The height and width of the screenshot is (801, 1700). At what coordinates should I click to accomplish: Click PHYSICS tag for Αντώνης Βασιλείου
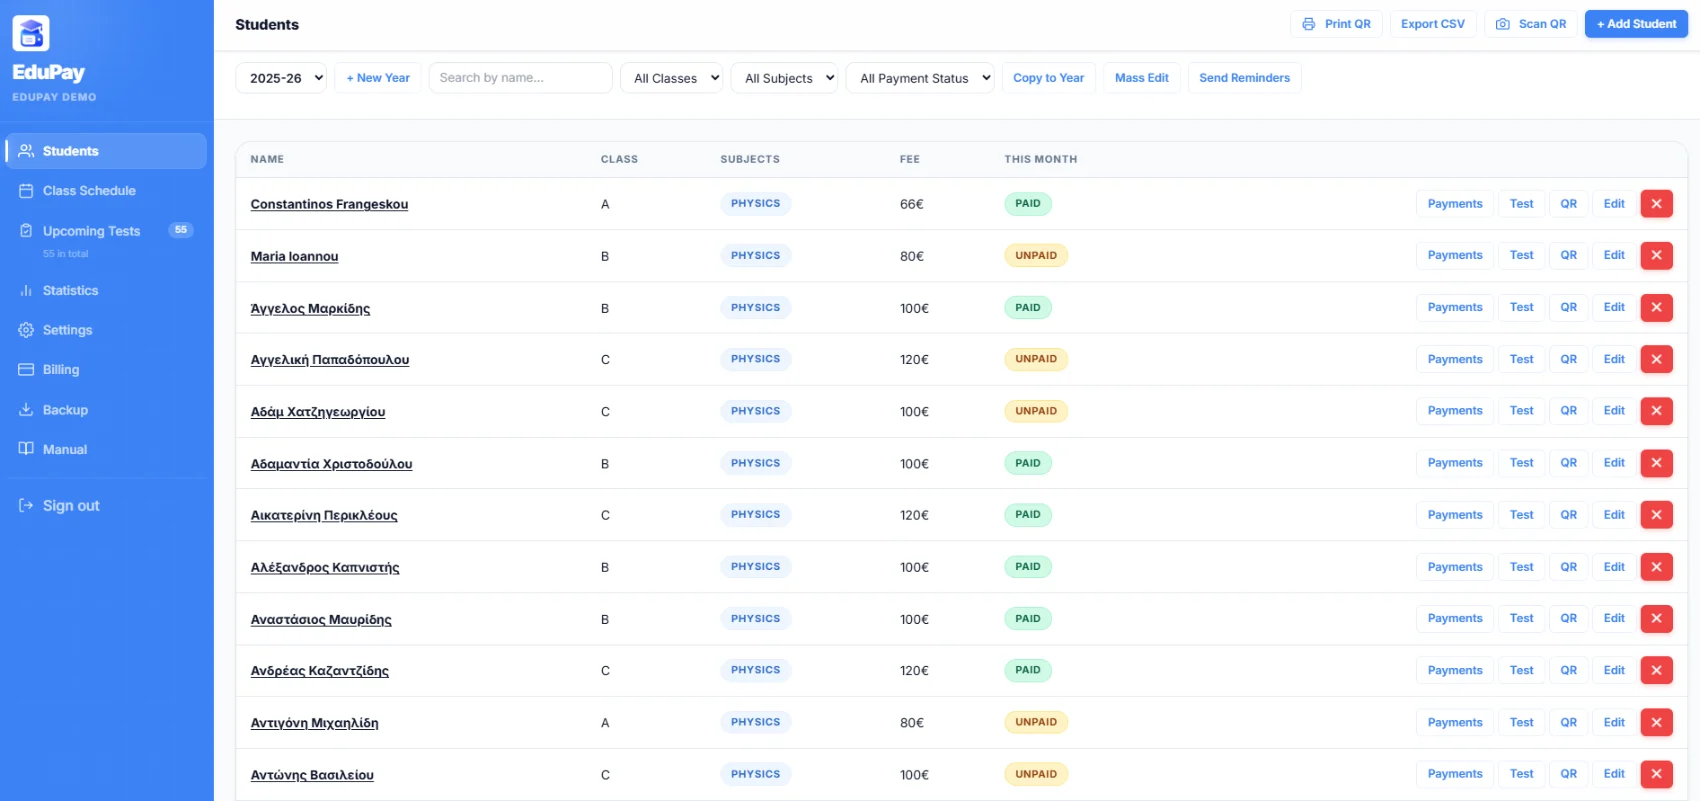coord(755,774)
